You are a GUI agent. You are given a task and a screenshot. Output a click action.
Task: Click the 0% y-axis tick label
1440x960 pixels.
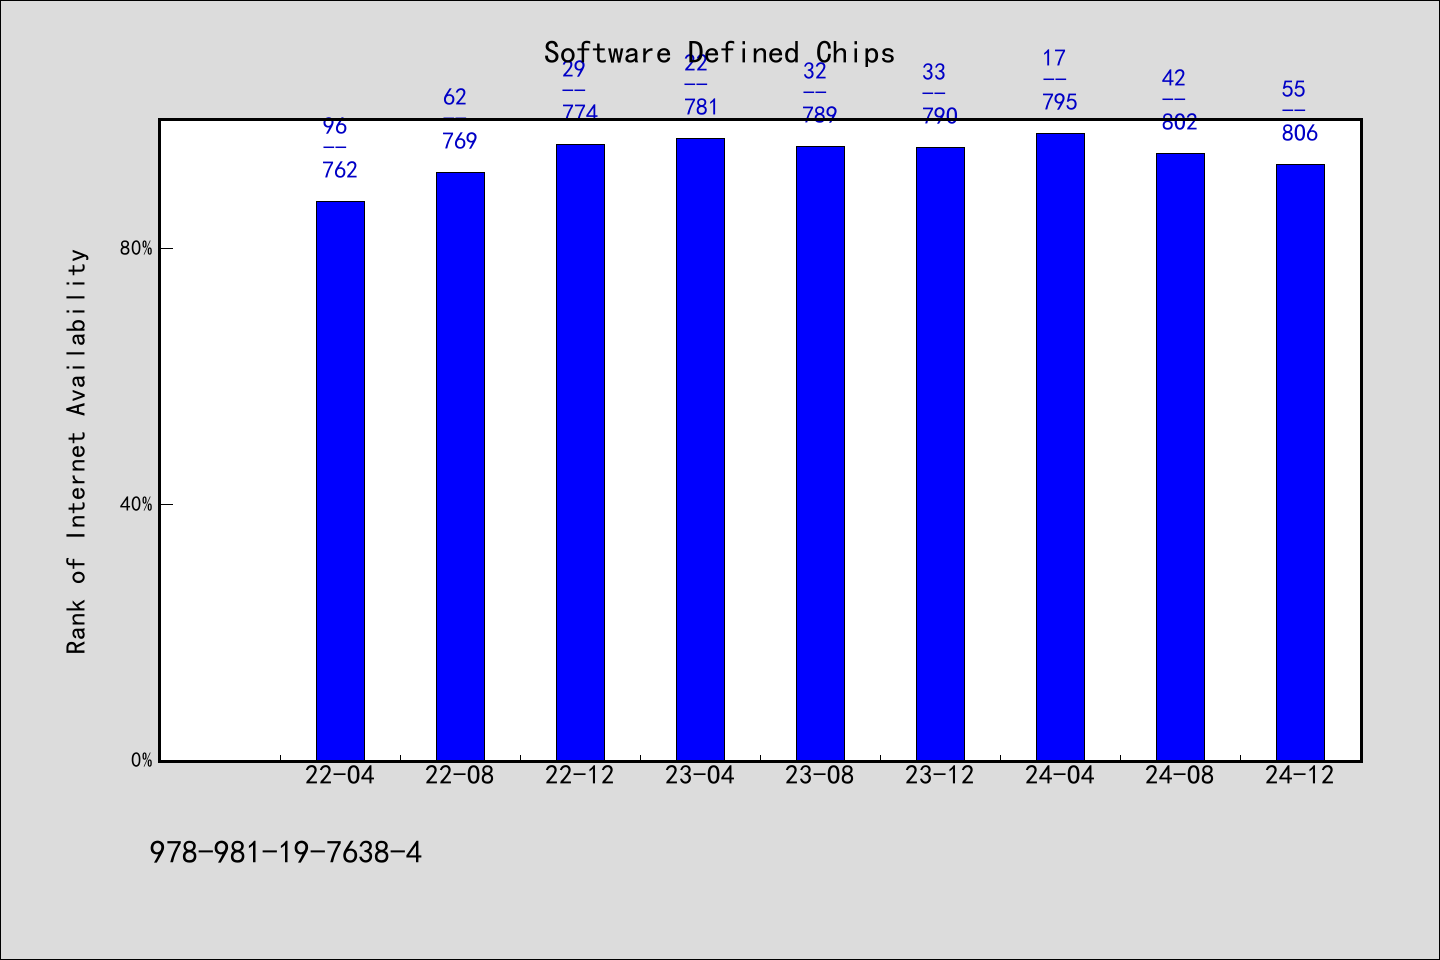(x=142, y=760)
